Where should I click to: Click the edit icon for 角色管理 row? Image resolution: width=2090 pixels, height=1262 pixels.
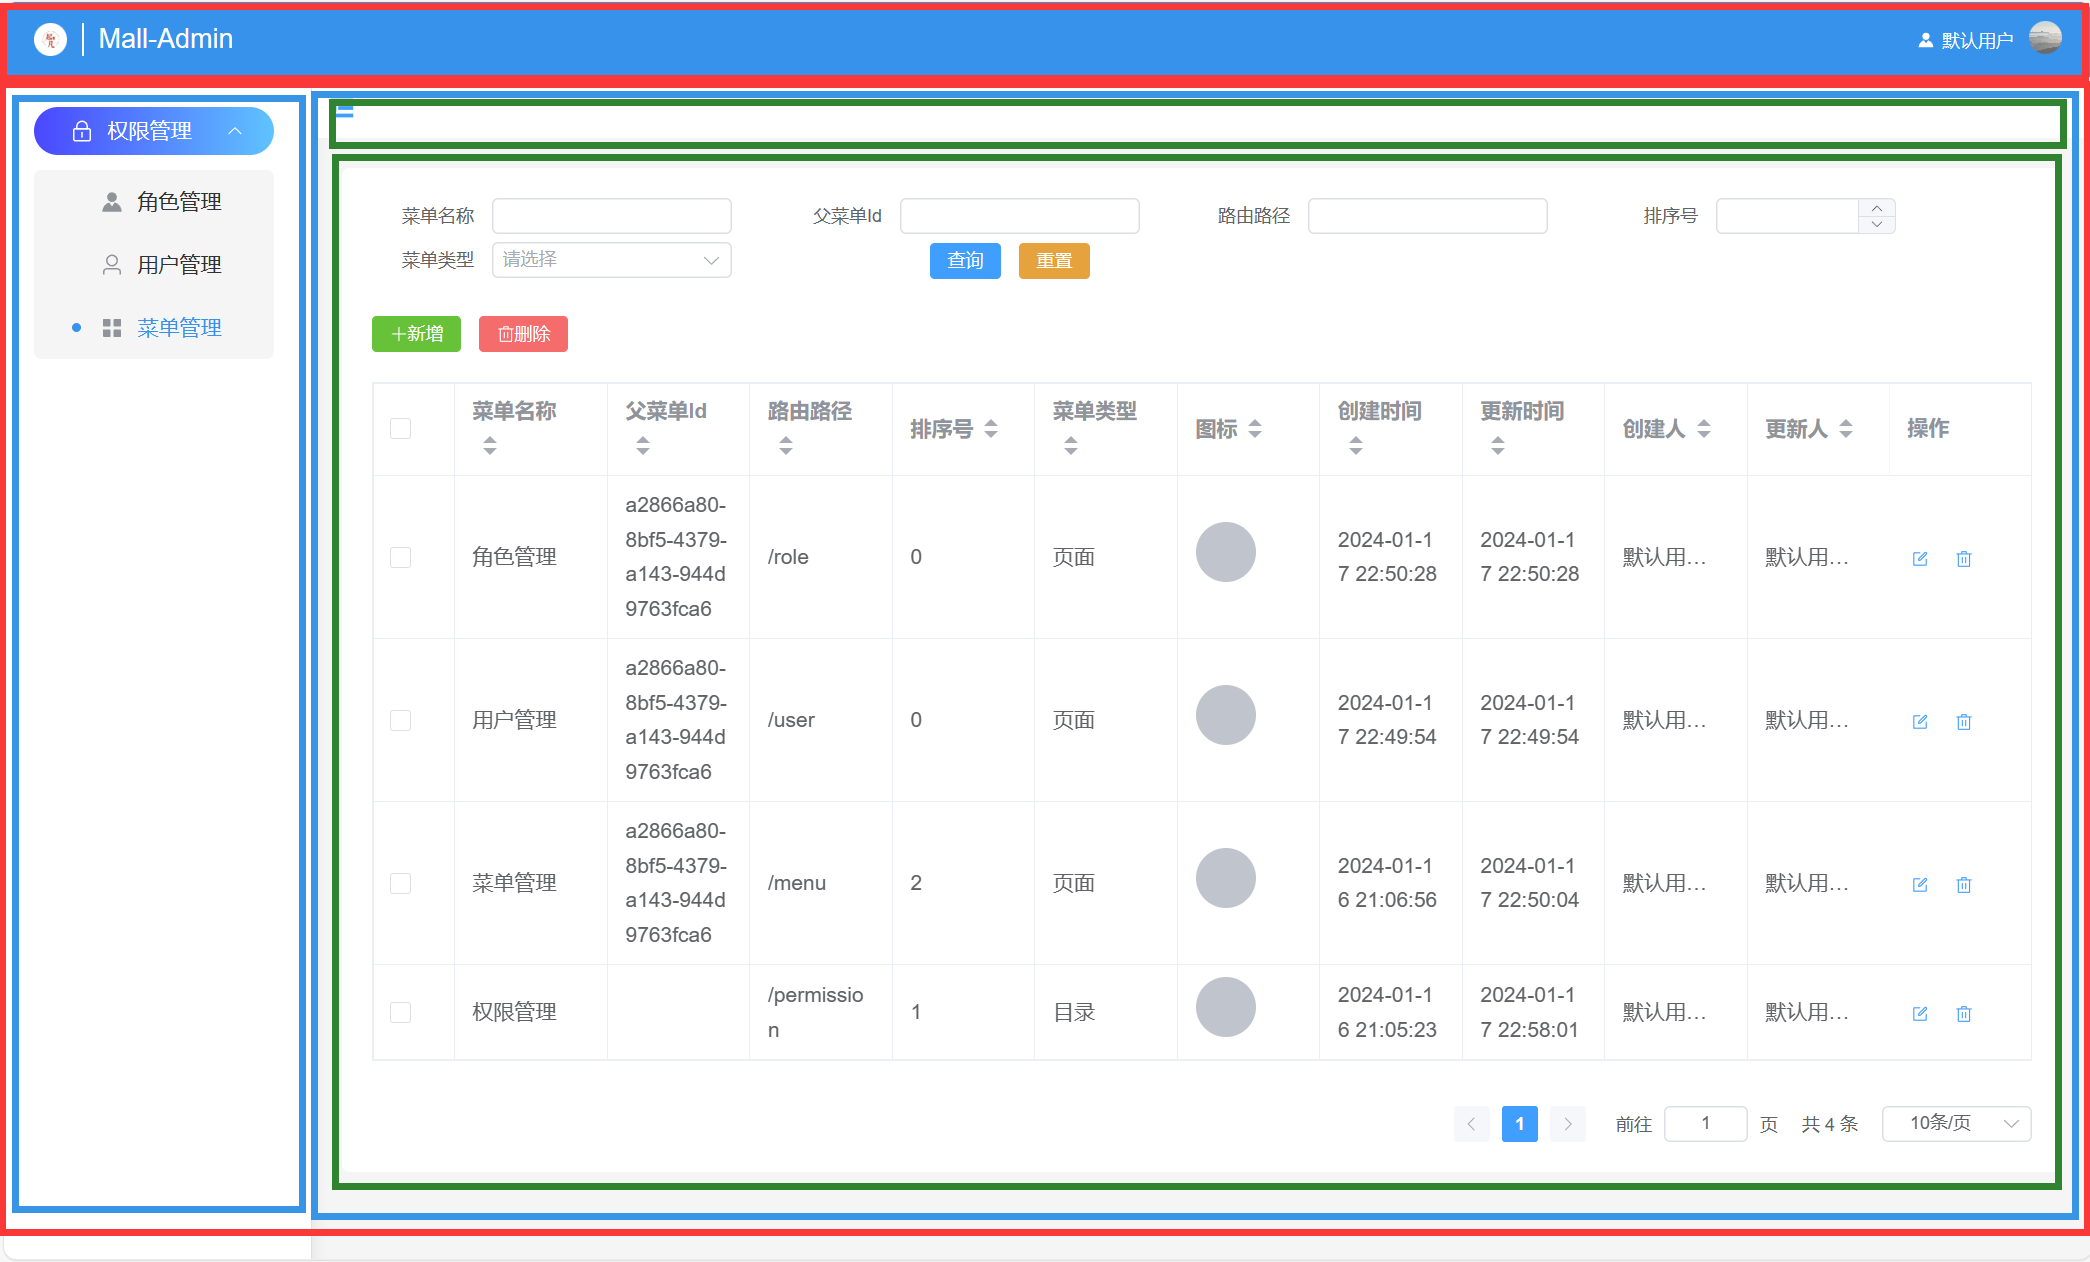point(1919,559)
